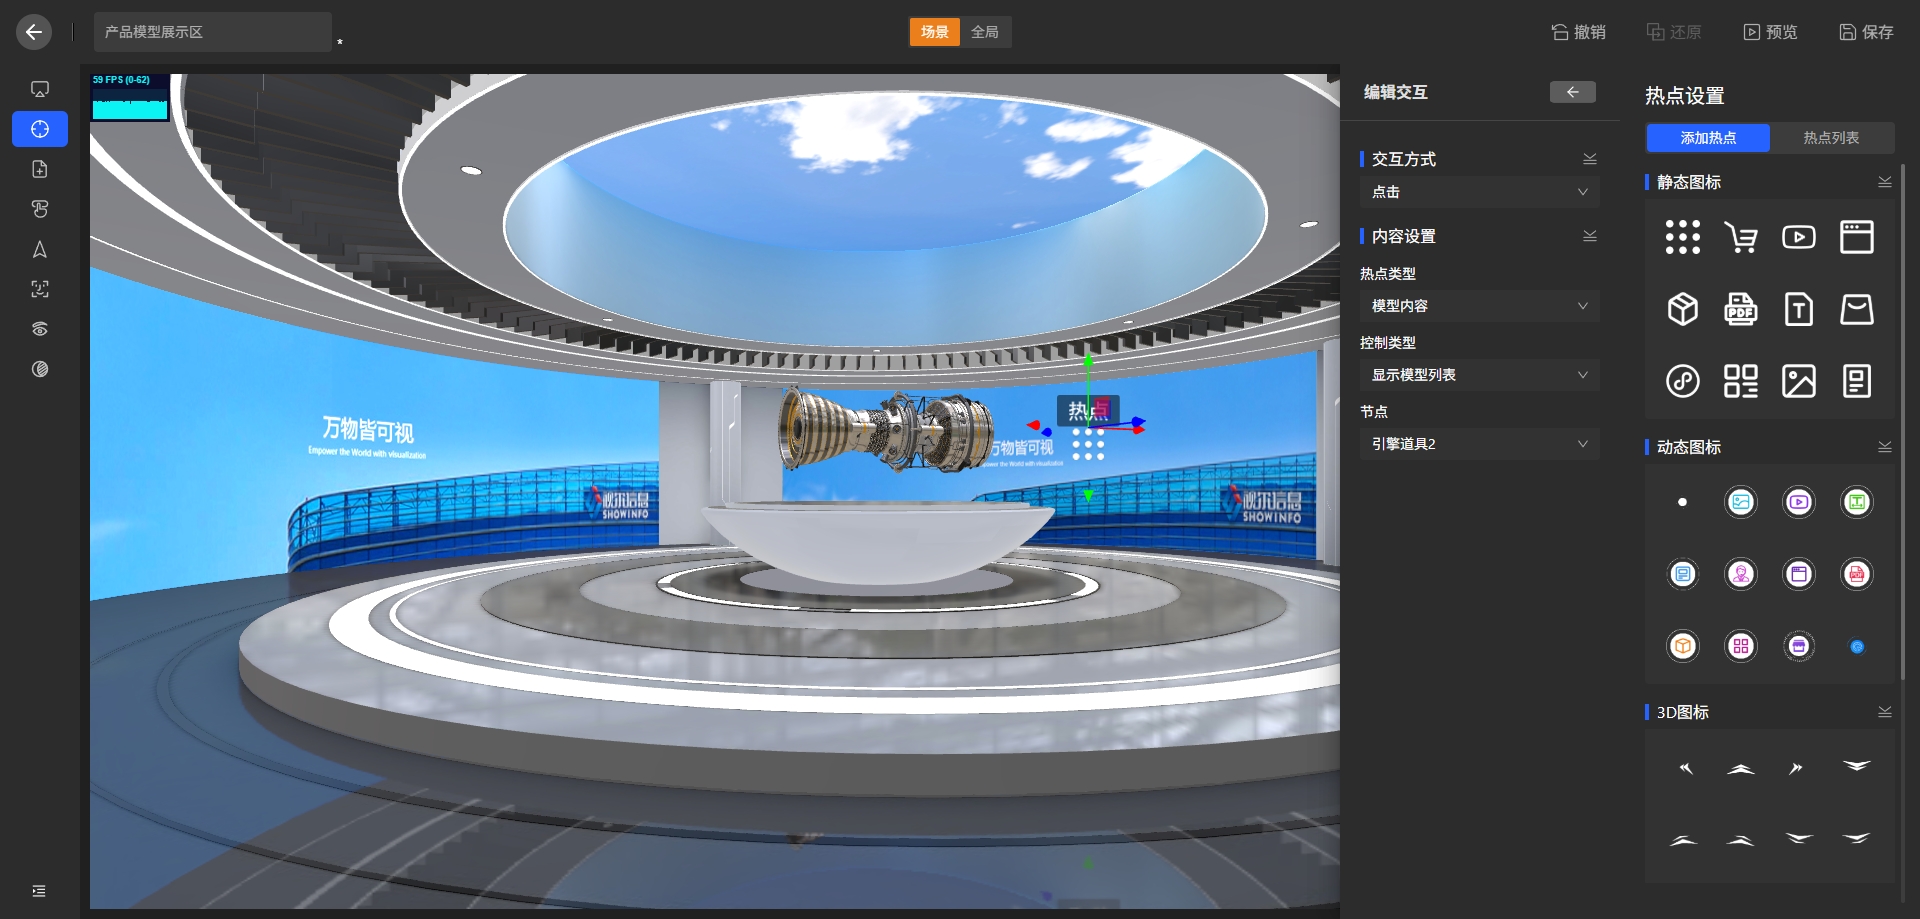Expand the 节点 引擎道具2 dropdown
The height and width of the screenshot is (919, 1920).
[x=1478, y=444]
